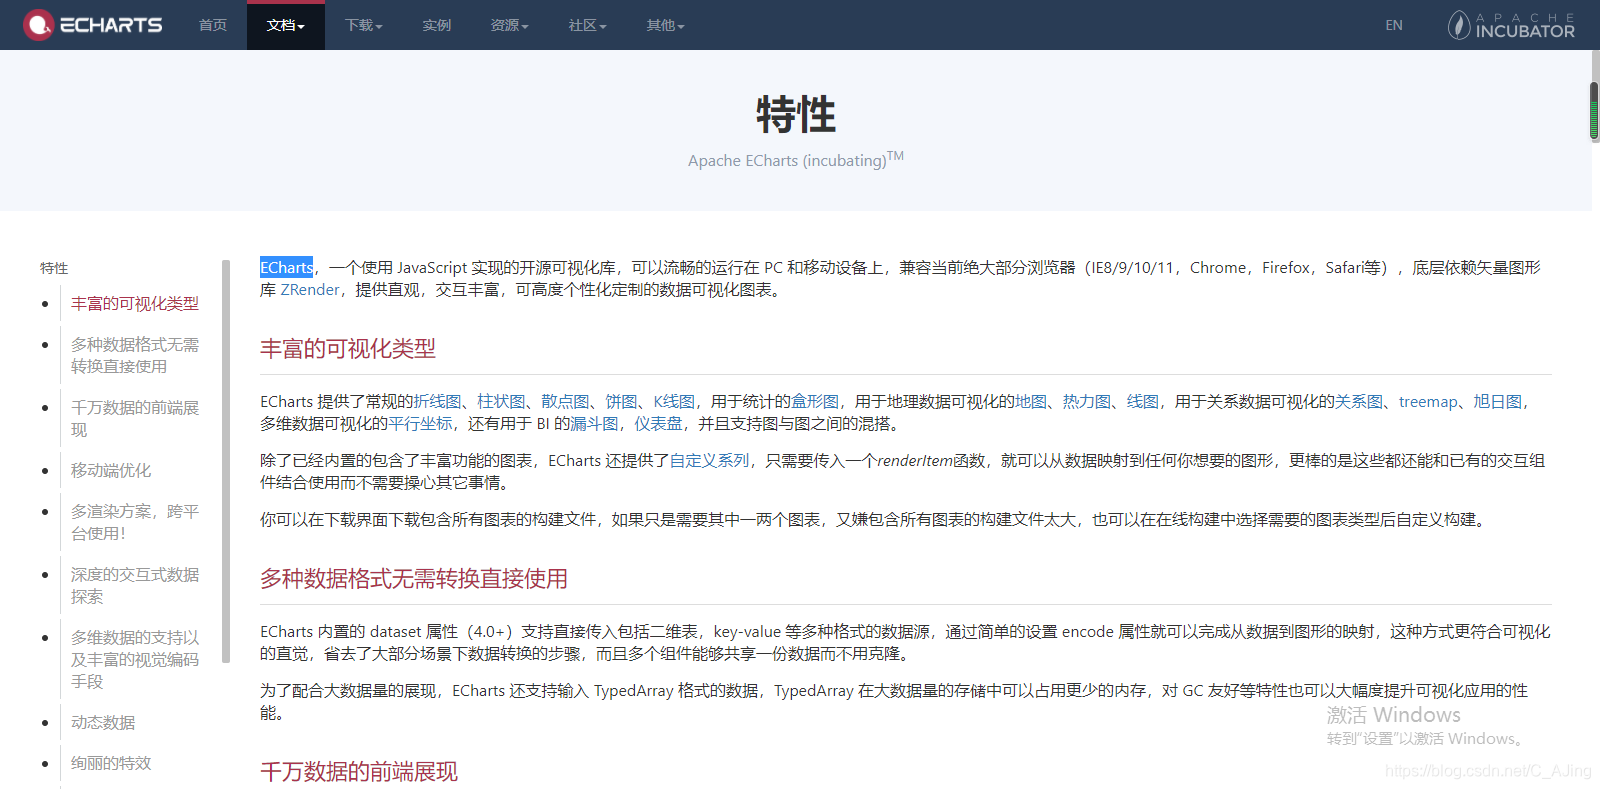This screenshot has height=789, width=1600.
Task: Follow the 平行坐标 link
Action: pos(420,424)
